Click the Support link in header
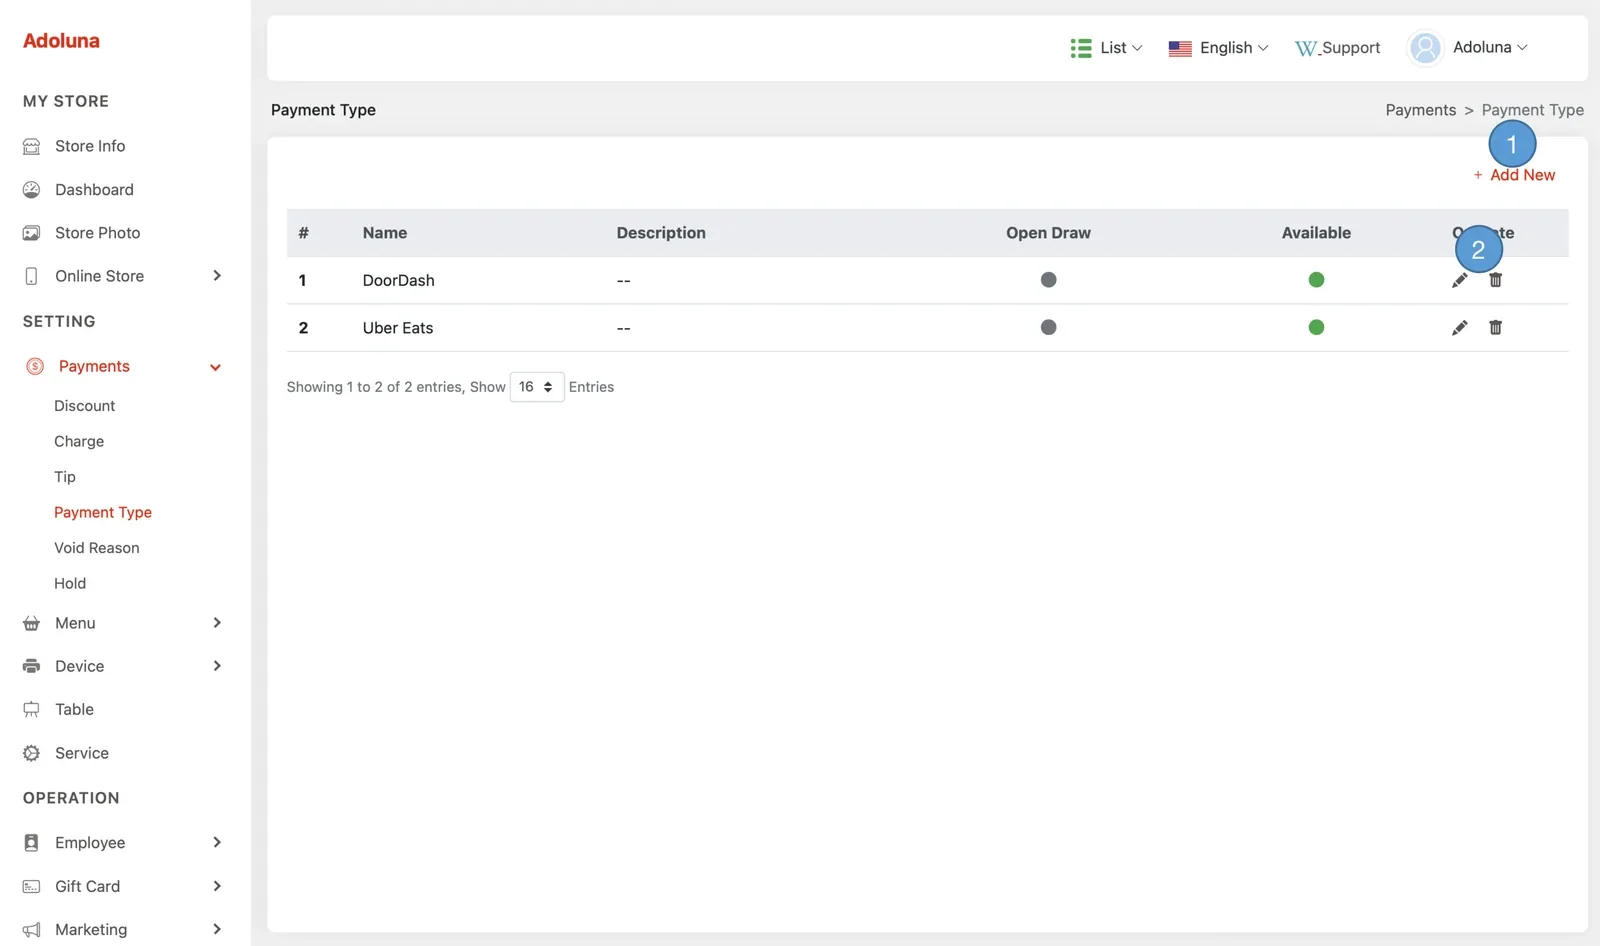 click(1350, 48)
